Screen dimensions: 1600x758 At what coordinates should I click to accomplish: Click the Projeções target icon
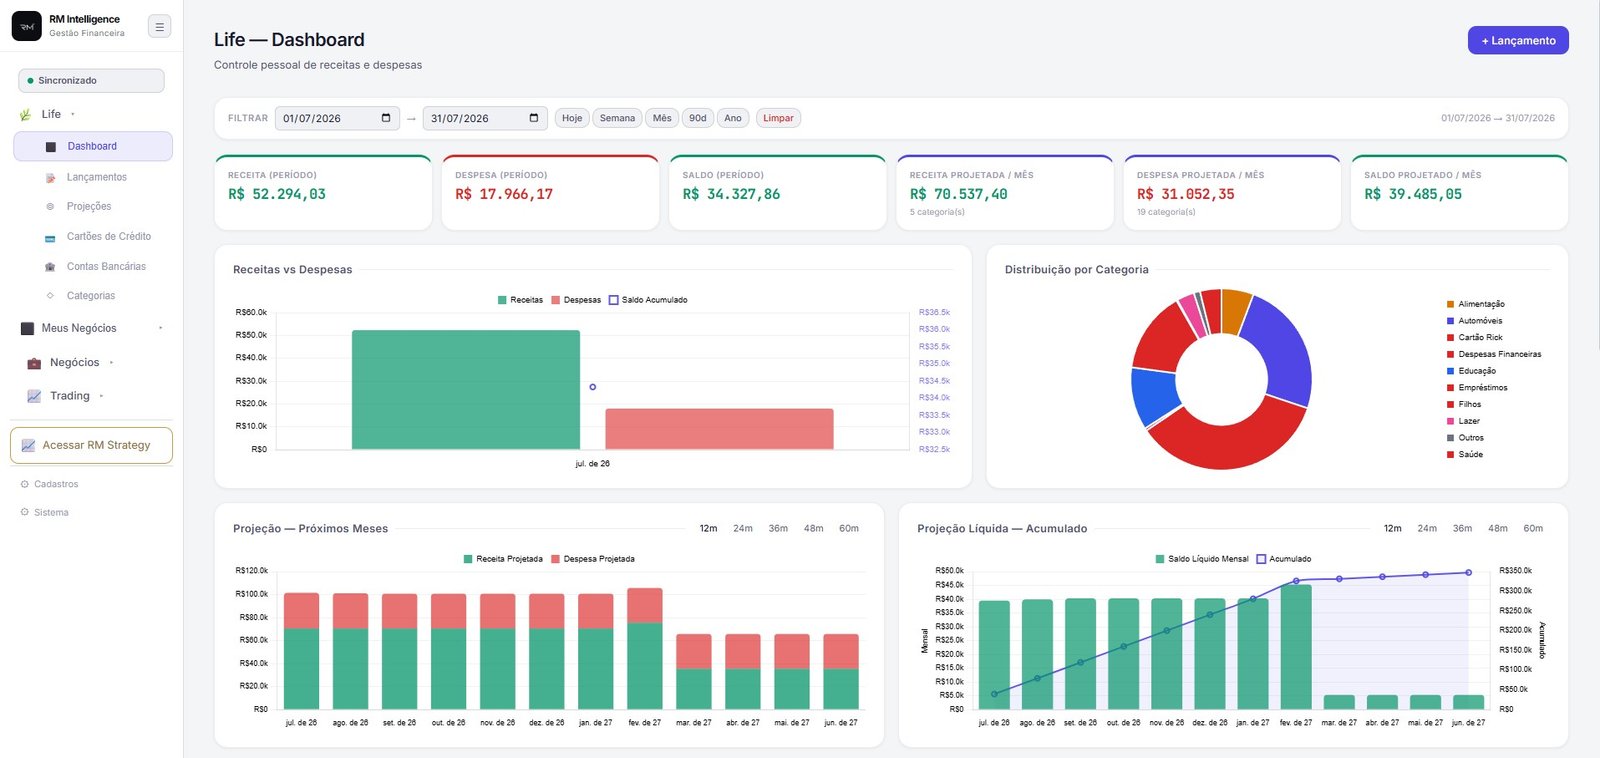point(51,207)
